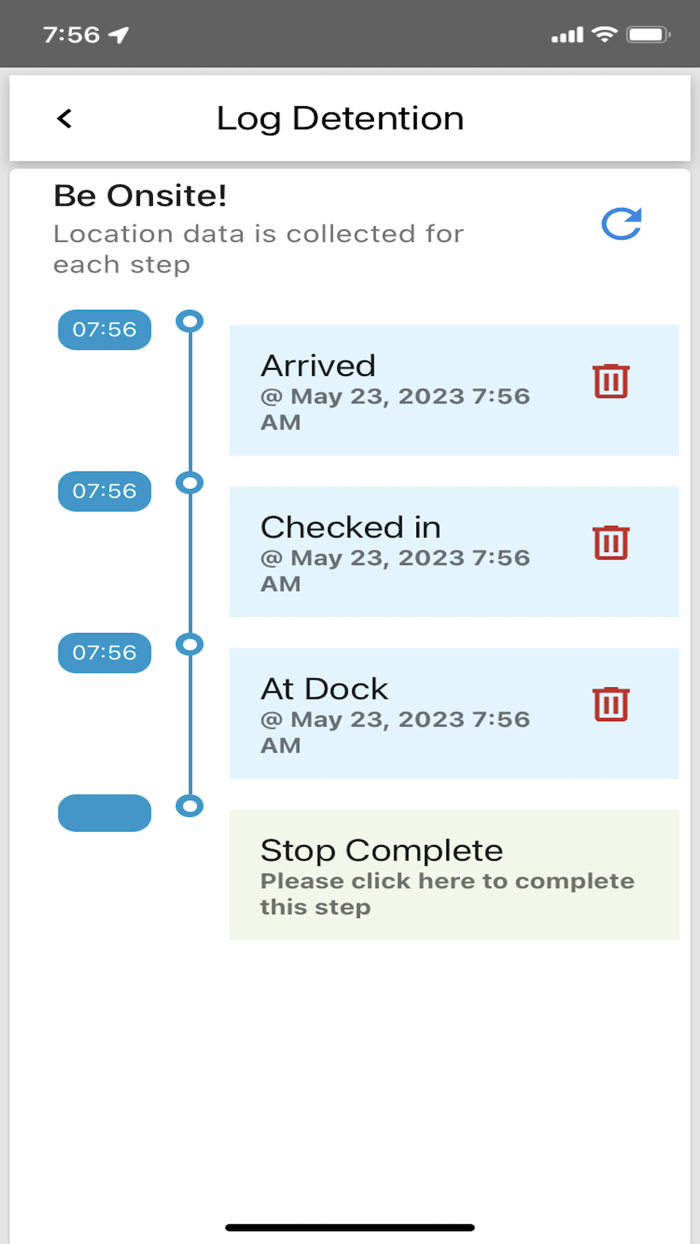
Task: Tap the 07:56 badge next to Checked in
Action: tap(104, 491)
